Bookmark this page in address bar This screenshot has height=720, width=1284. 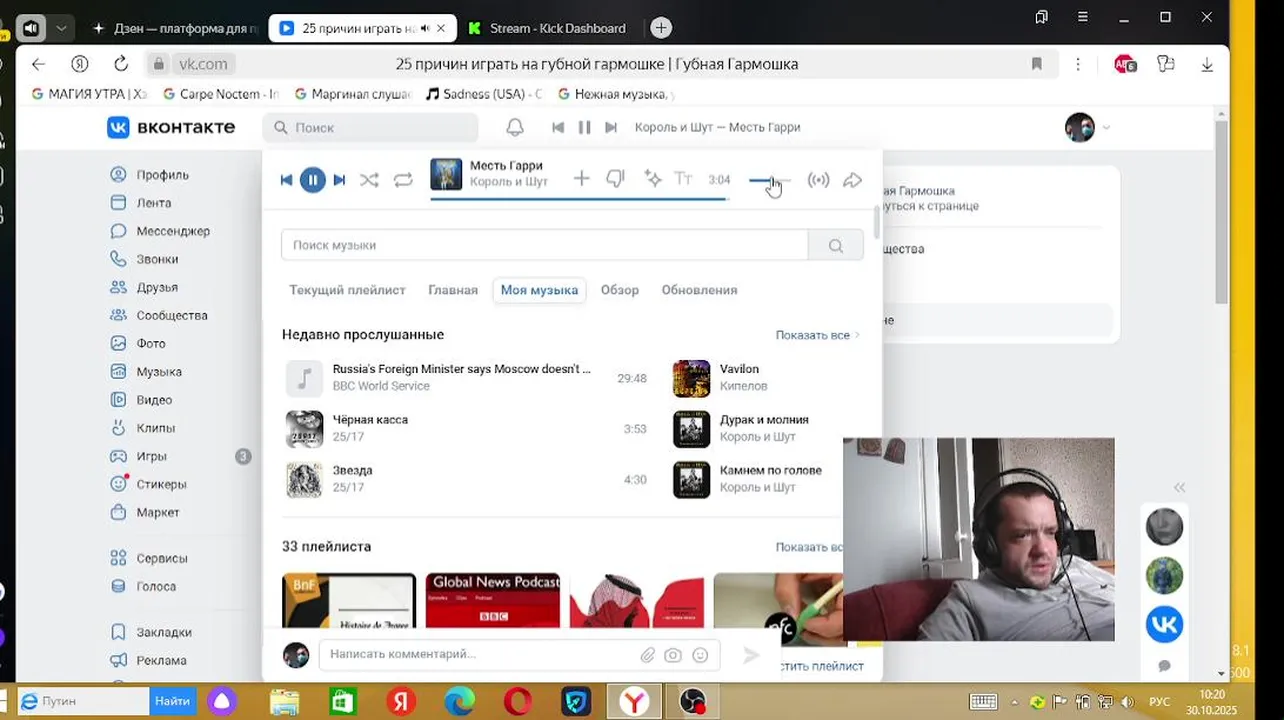pos(1037,64)
